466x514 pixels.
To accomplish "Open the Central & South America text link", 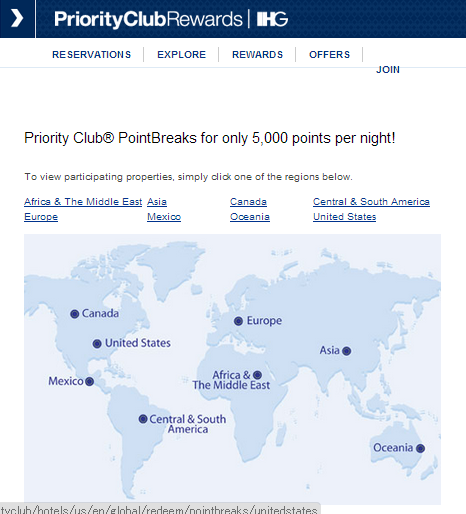I will point(371,202).
